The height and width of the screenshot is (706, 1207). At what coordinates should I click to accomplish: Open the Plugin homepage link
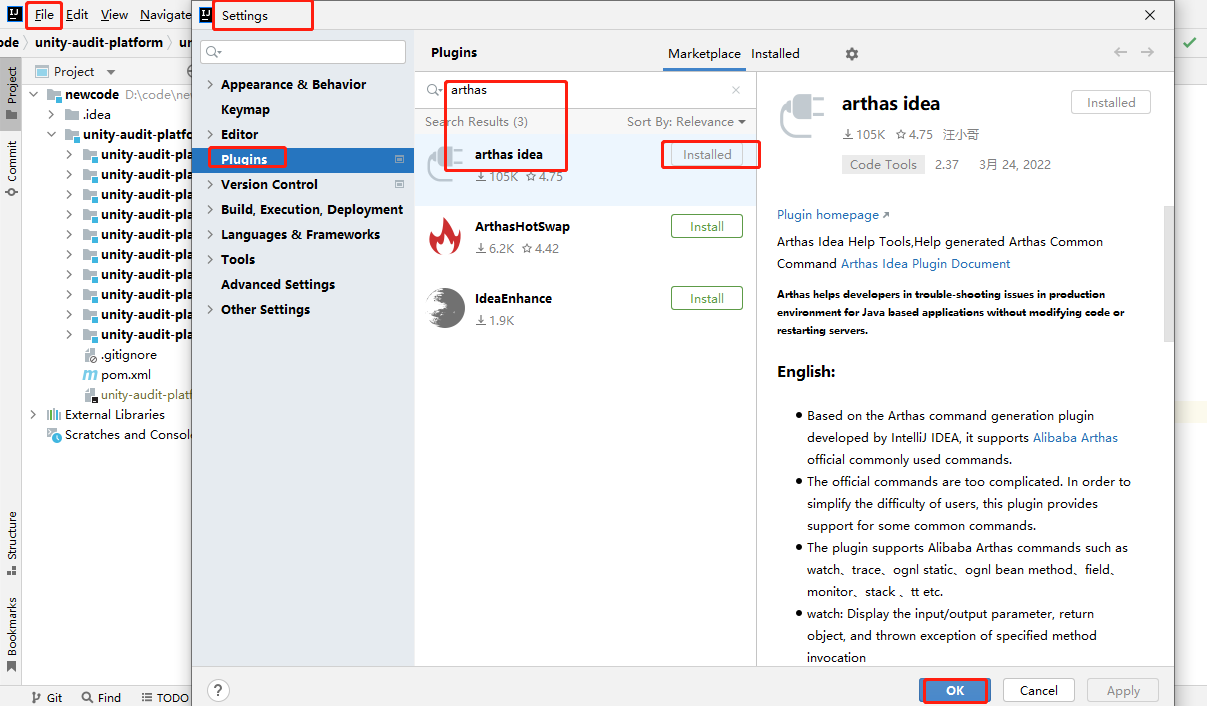point(833,215)
